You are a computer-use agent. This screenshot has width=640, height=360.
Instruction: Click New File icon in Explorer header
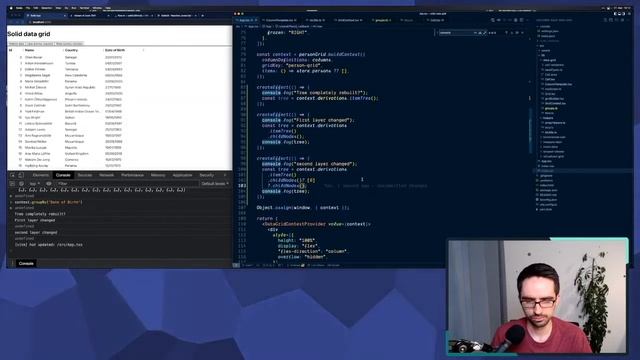pyautogui.click(x=606, y=20)
